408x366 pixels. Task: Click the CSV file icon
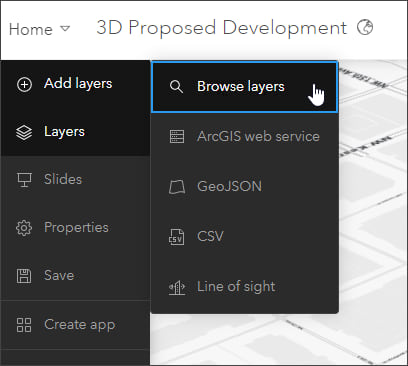pos(176,237)
